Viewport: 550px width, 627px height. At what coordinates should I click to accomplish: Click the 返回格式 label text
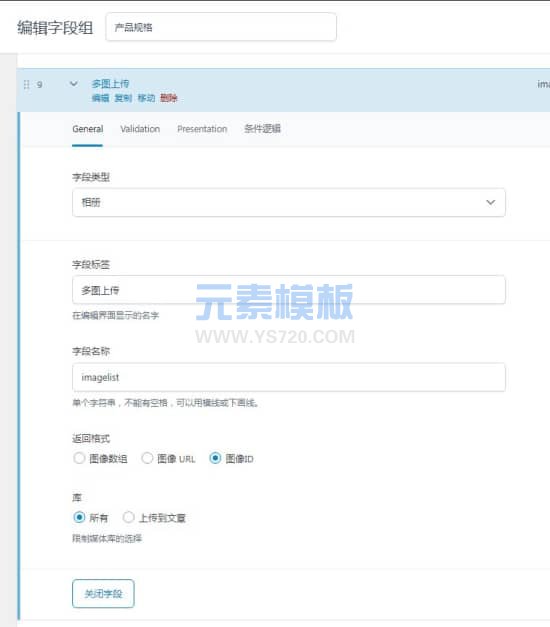point(91,439)
